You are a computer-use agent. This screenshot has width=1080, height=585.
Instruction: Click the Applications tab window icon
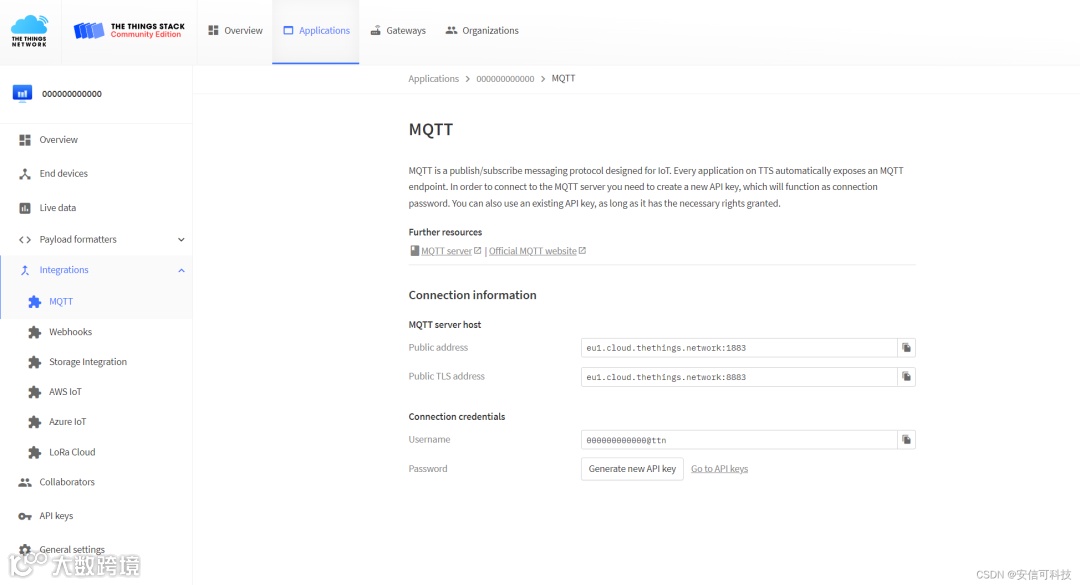click(288, 30)
